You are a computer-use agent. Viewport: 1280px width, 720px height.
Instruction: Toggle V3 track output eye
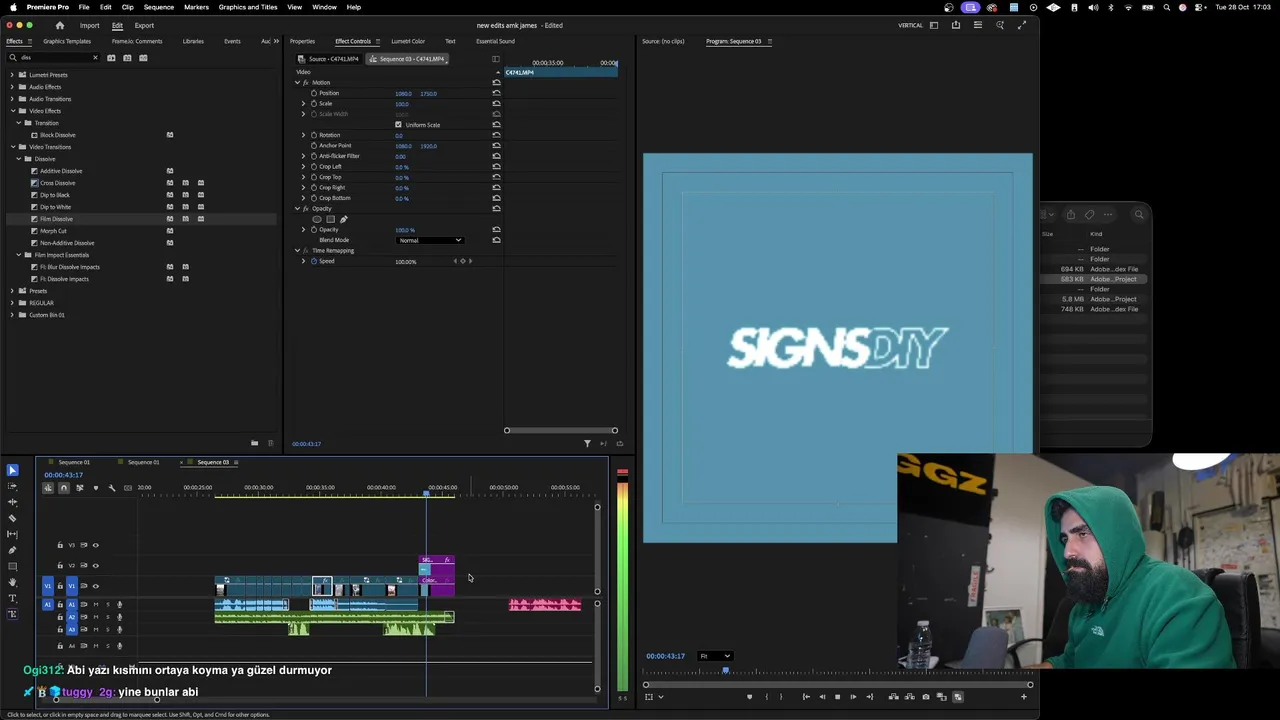(95, 545)
